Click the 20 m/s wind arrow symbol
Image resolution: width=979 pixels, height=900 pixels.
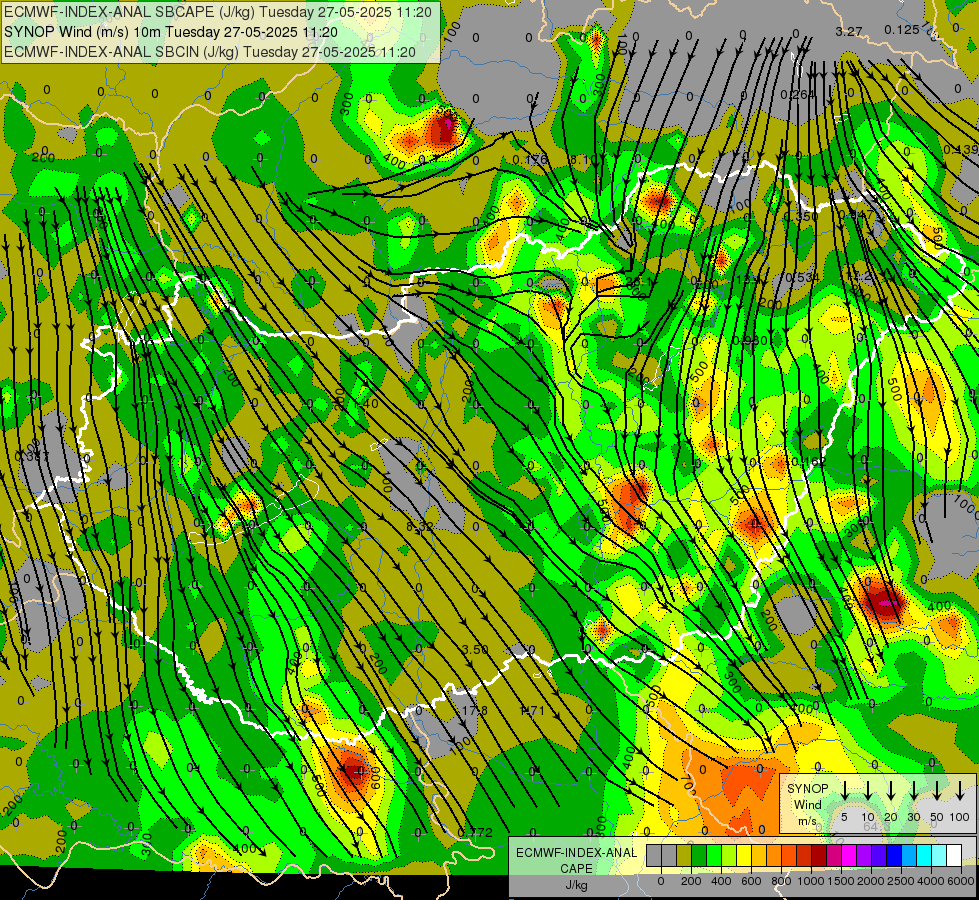[891, 790]
